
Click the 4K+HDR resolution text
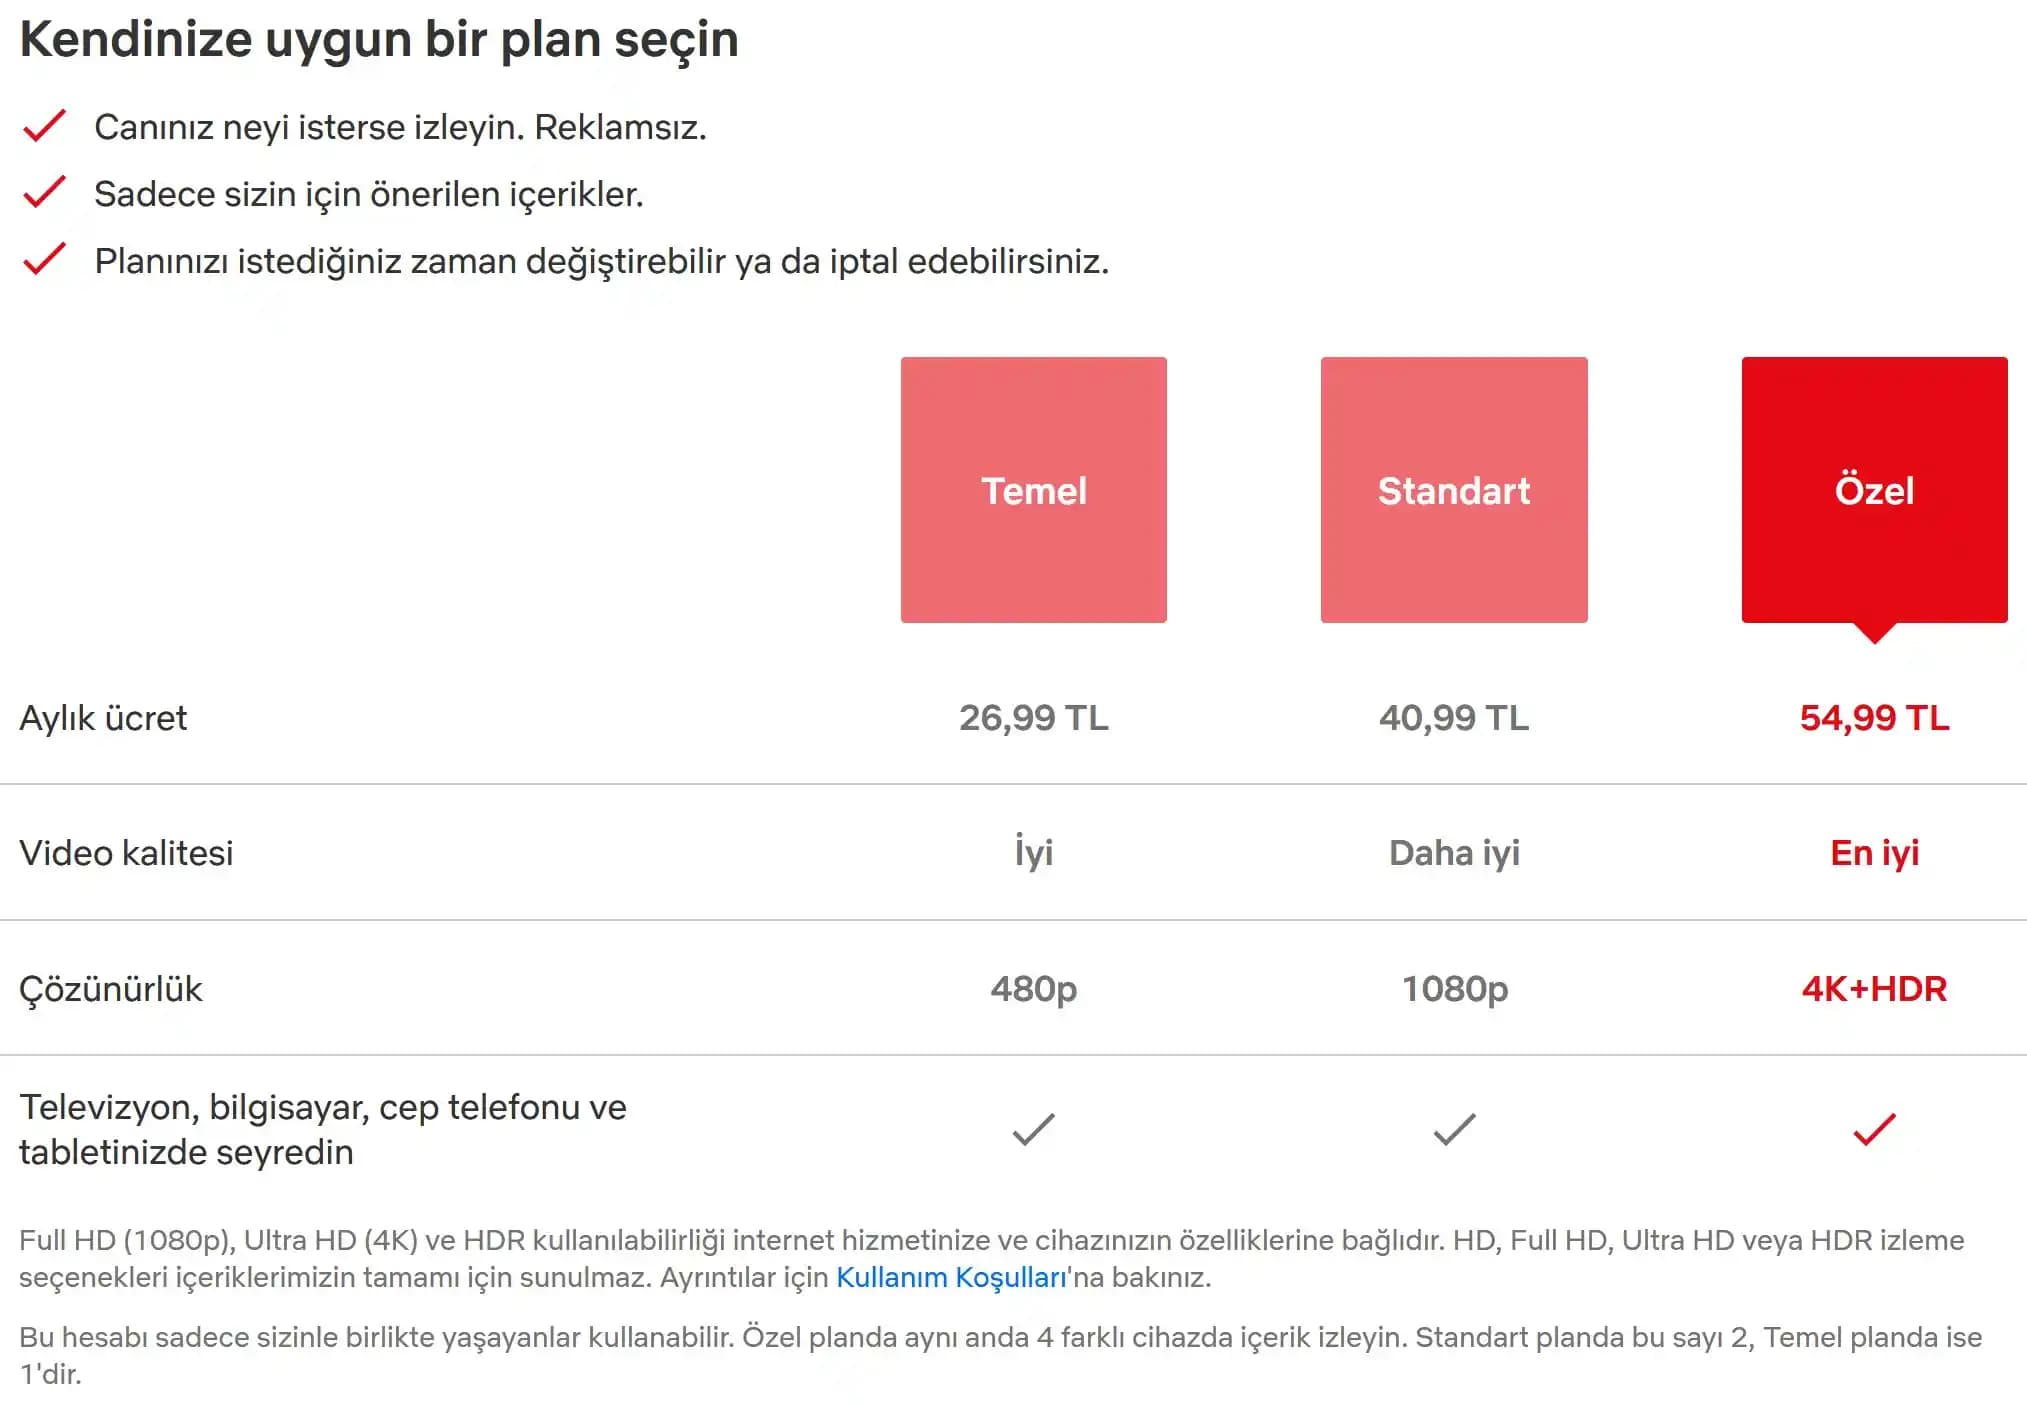point(1874,990)
